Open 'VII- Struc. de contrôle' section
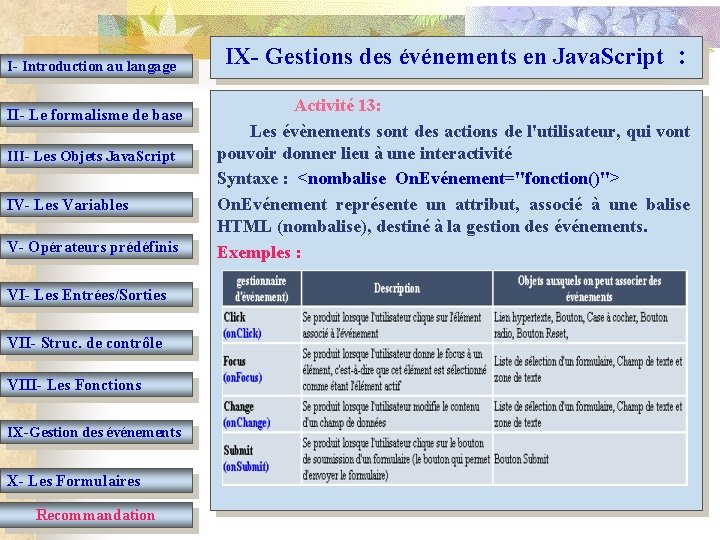 (x=96, y=343)
